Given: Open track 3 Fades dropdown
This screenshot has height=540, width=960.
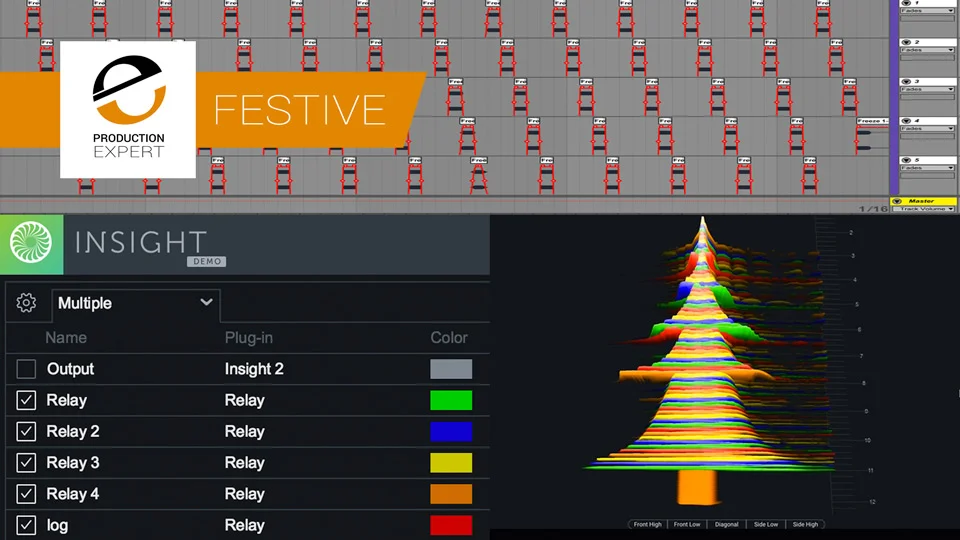Looking at the screenshot, I should [927, 89].
